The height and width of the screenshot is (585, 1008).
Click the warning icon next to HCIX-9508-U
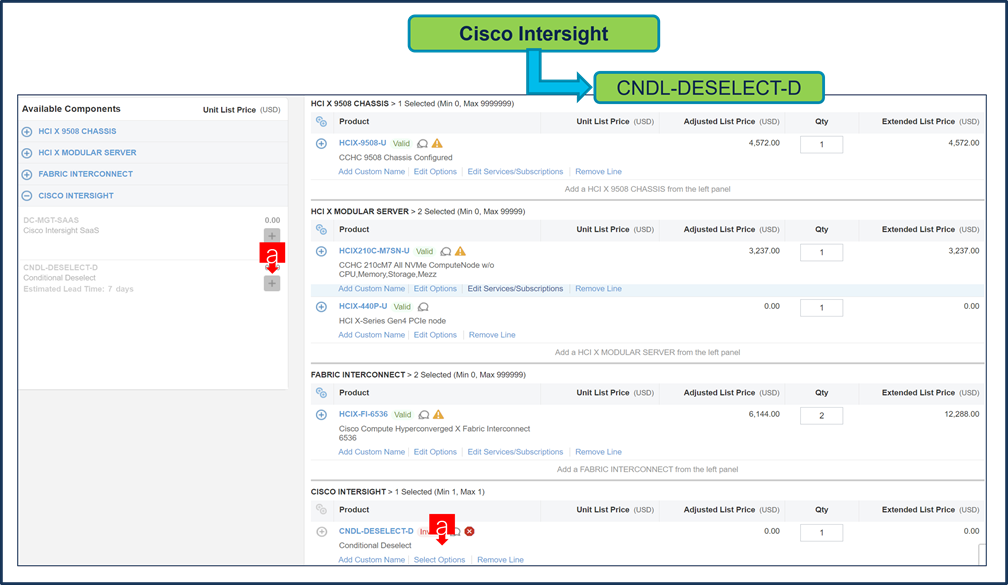[437, 143]
